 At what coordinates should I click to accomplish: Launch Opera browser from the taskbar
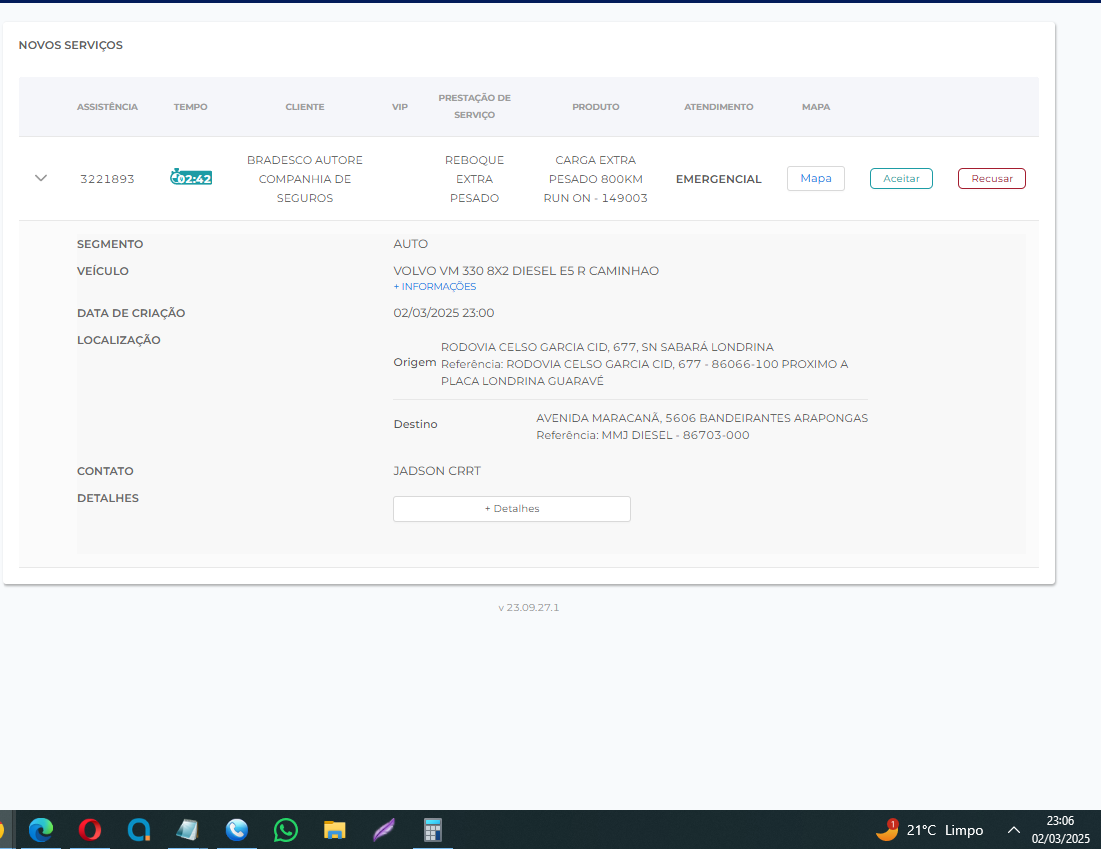tap(90, 830)
